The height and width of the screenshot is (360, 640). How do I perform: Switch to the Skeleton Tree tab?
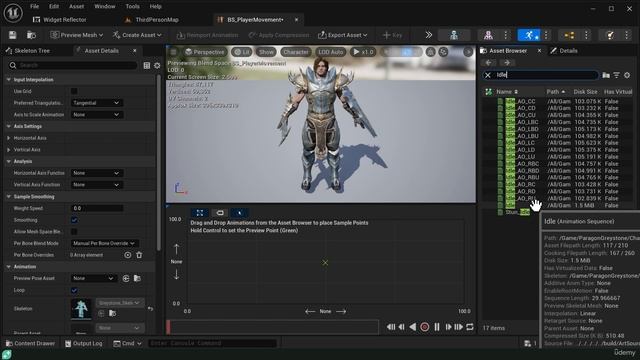click(28, 51)
